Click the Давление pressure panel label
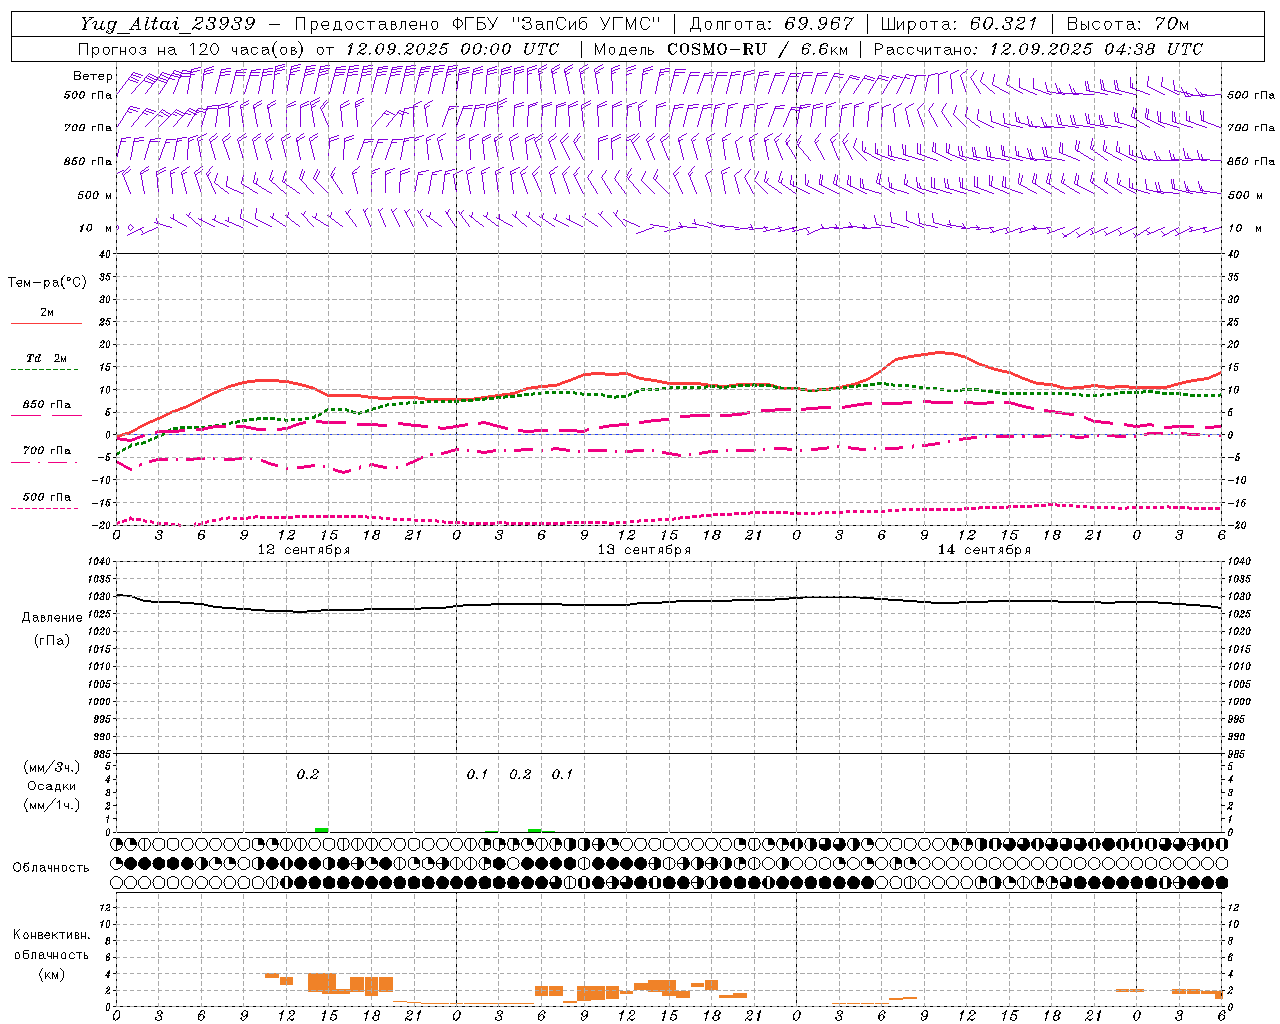Image resolution: width=1280 pixels, height=1024 pixels. click(52, 618)
